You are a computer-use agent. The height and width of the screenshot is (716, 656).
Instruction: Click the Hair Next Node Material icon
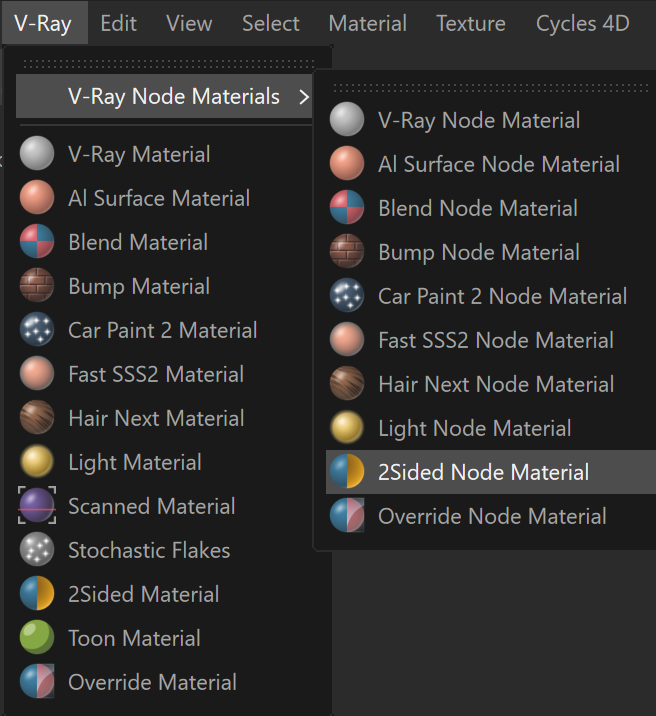pos(347,384)
